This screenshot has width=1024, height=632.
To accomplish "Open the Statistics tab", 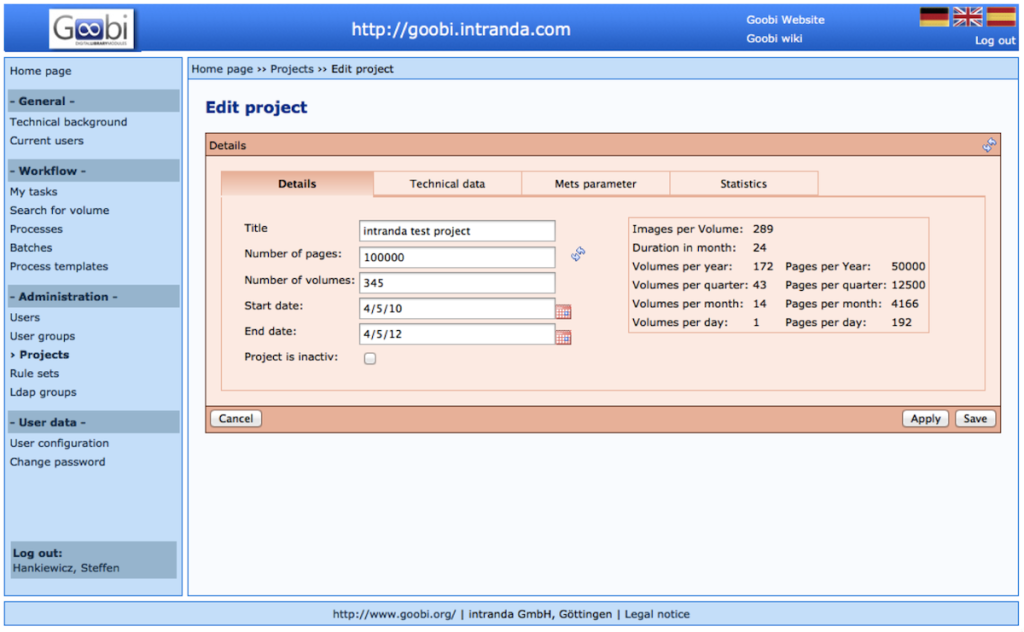I will (x=743, y=183).
